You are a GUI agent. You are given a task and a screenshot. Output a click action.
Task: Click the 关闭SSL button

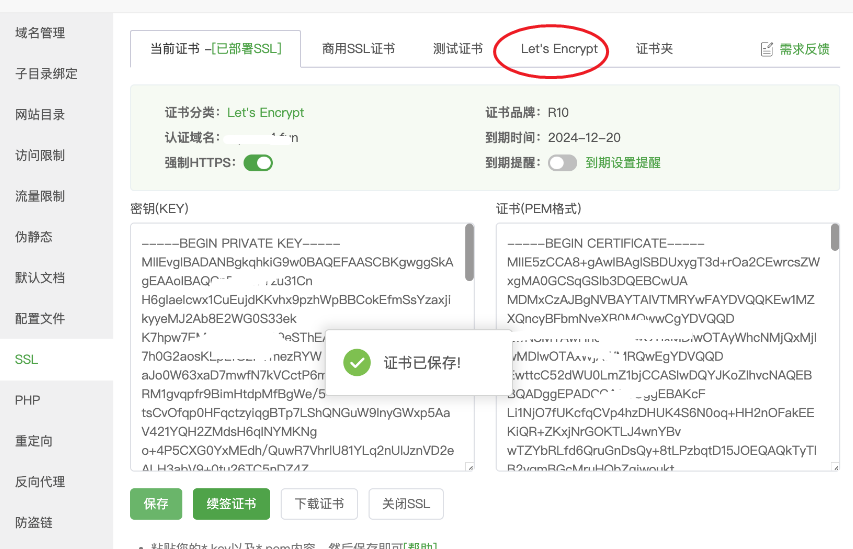[406, 504]
